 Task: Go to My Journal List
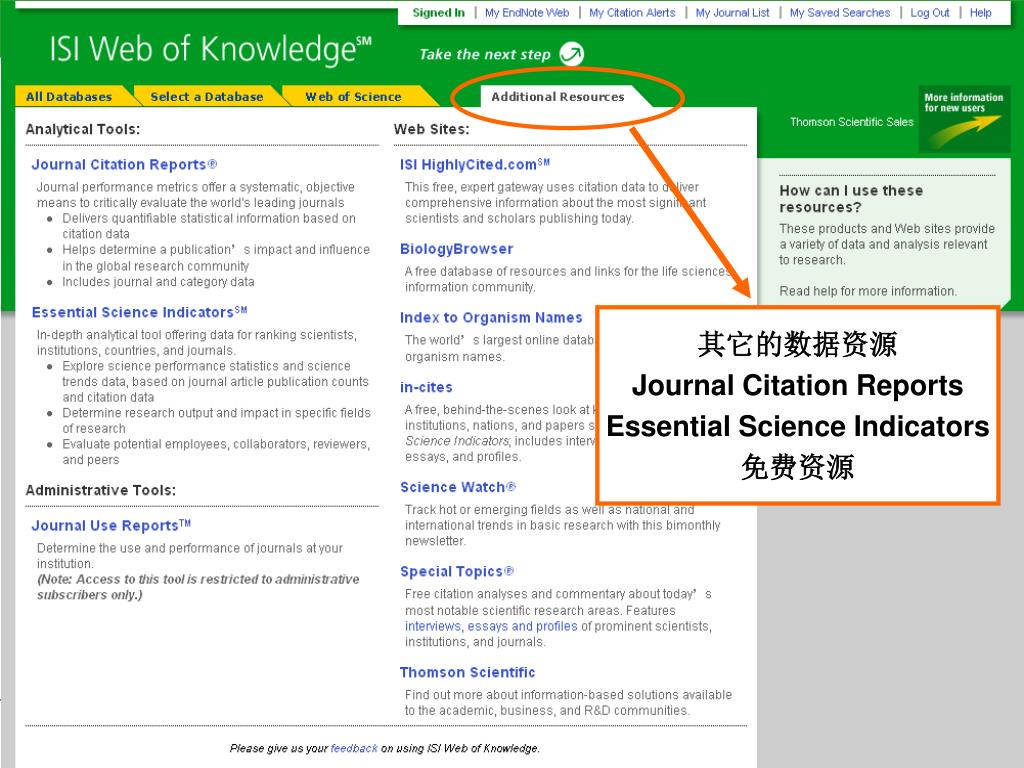pos(732,12)
